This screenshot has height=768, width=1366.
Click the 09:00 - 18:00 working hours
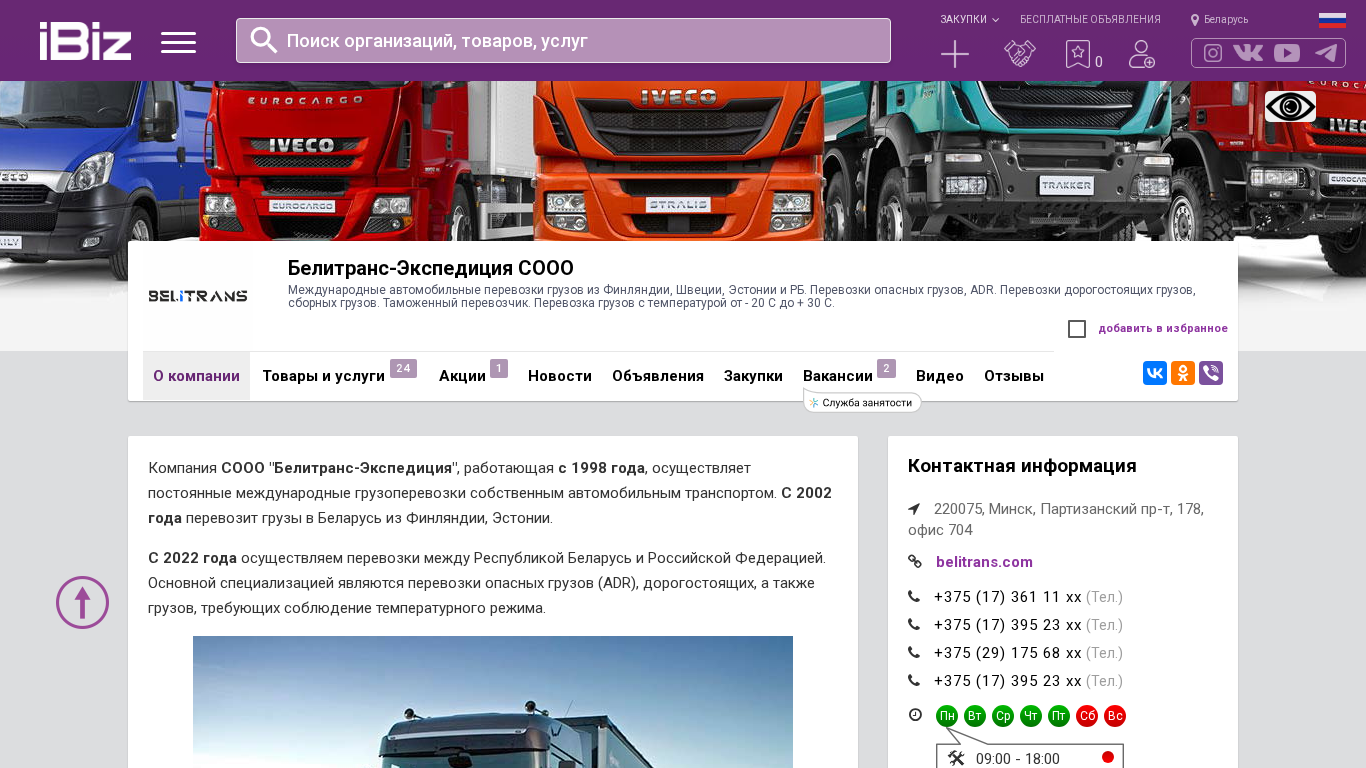coord(1018,759)
